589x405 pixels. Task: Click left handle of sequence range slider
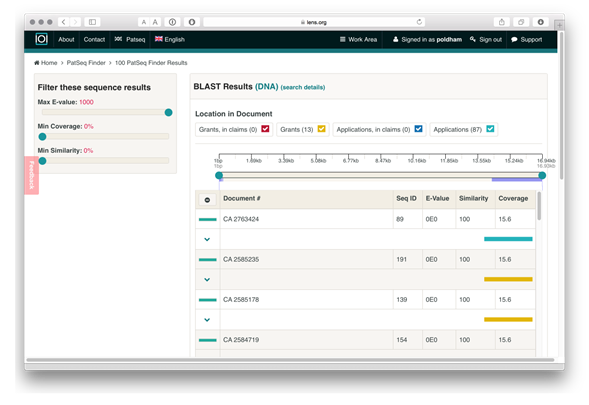[219, 175]
